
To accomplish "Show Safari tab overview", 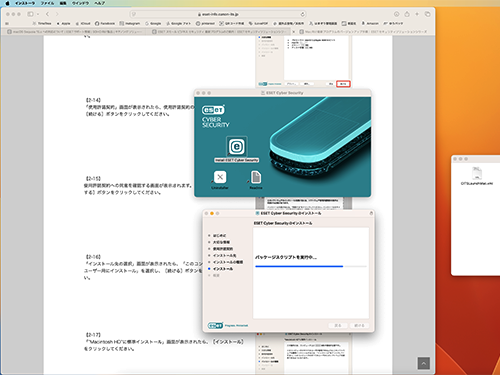I will [427, 14].
